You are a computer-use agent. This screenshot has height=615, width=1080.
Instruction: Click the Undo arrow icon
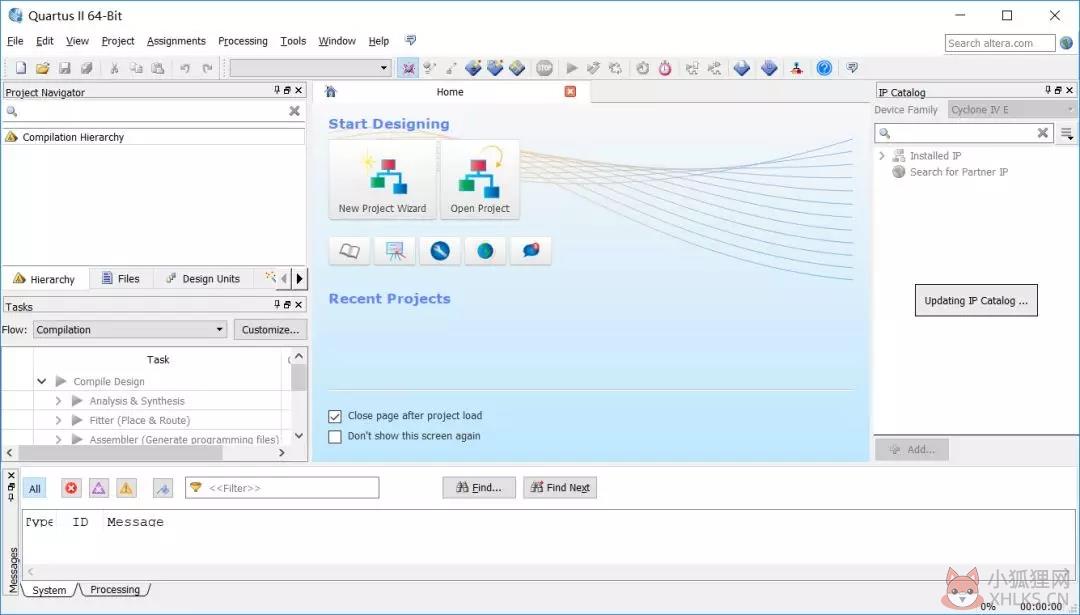tap(185, 68)
